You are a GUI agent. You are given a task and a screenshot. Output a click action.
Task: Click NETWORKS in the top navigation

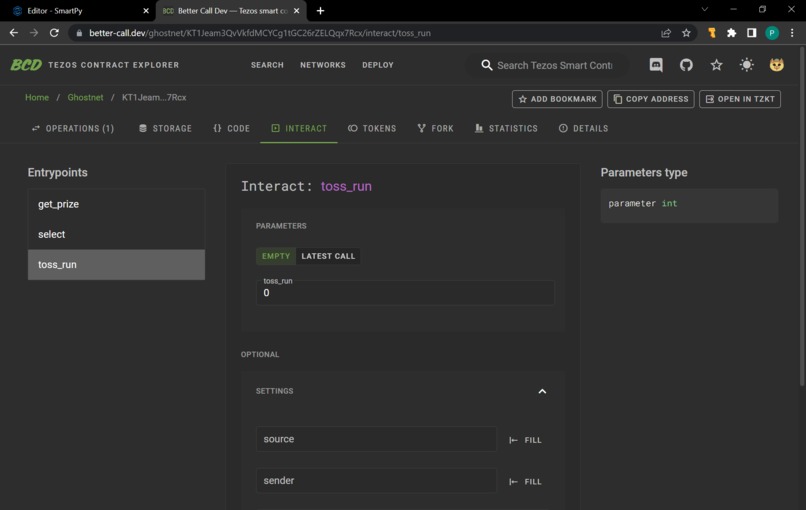tap(323, 65)
